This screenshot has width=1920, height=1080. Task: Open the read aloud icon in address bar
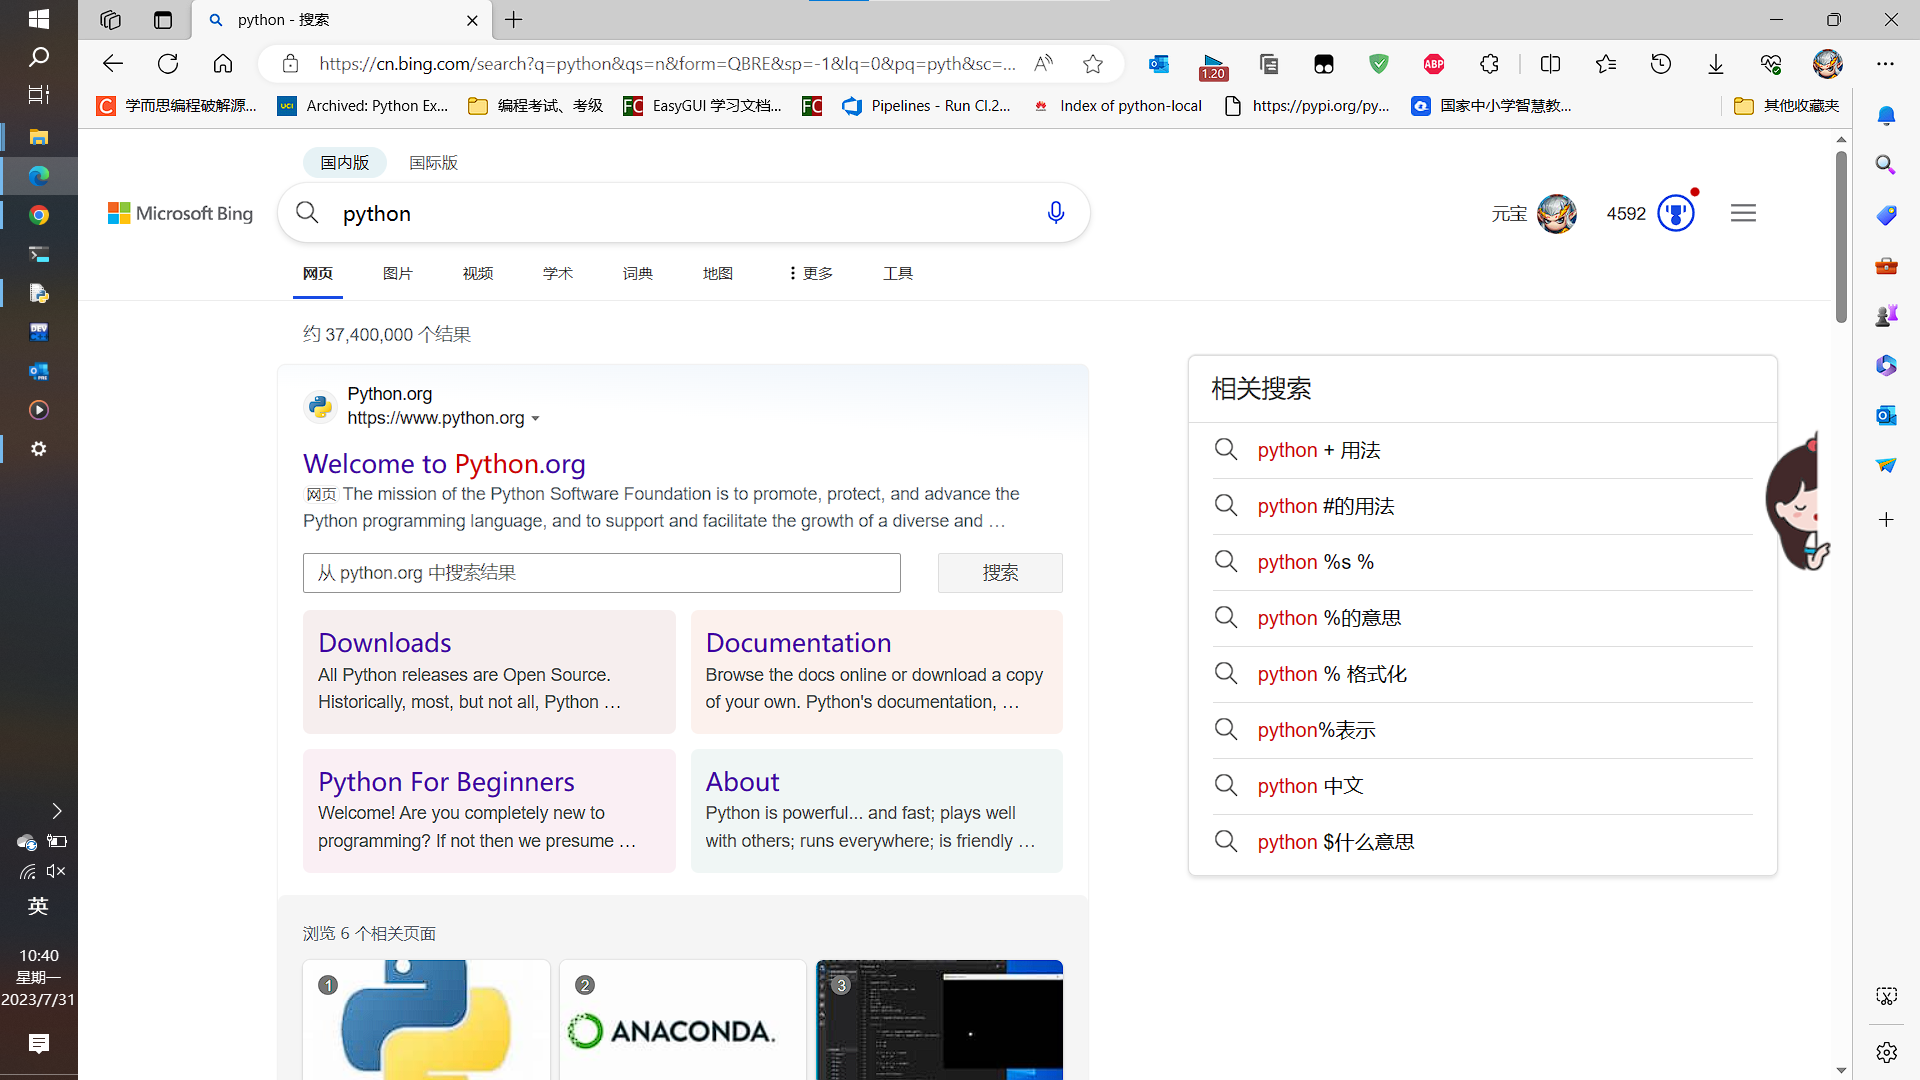tap(1043, 64)
